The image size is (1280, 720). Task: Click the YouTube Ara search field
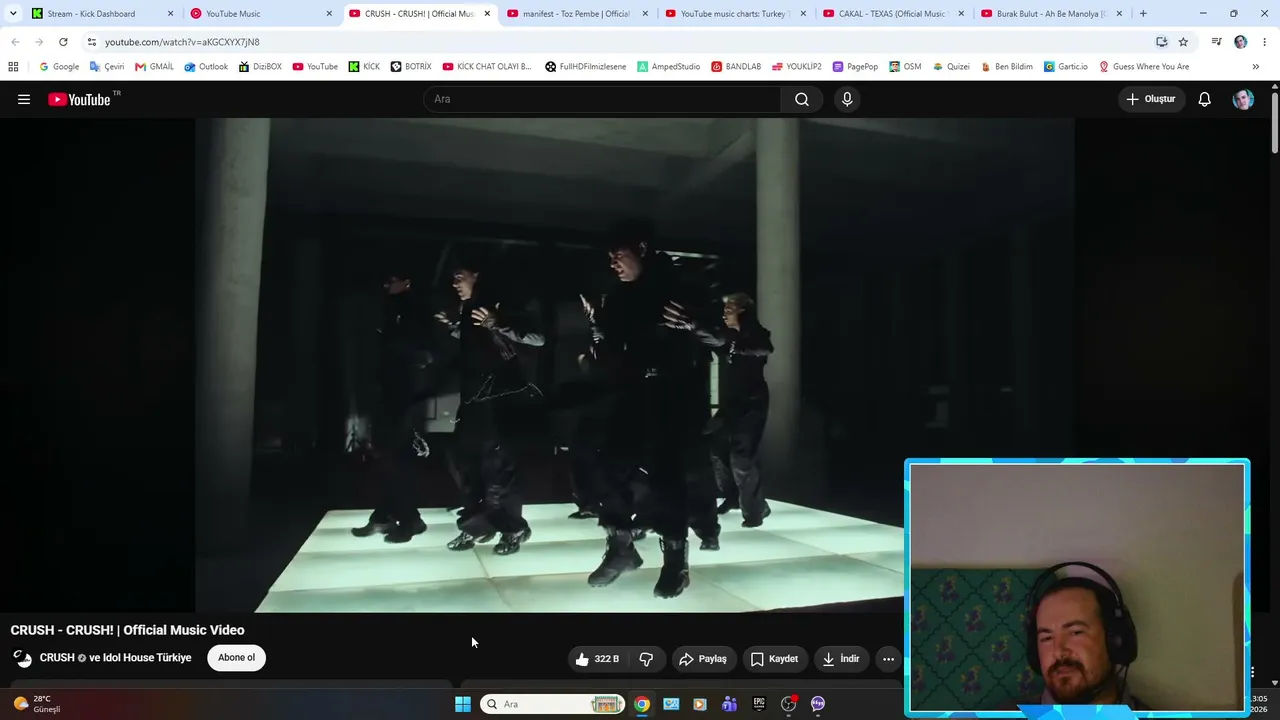tap(602, 99)
